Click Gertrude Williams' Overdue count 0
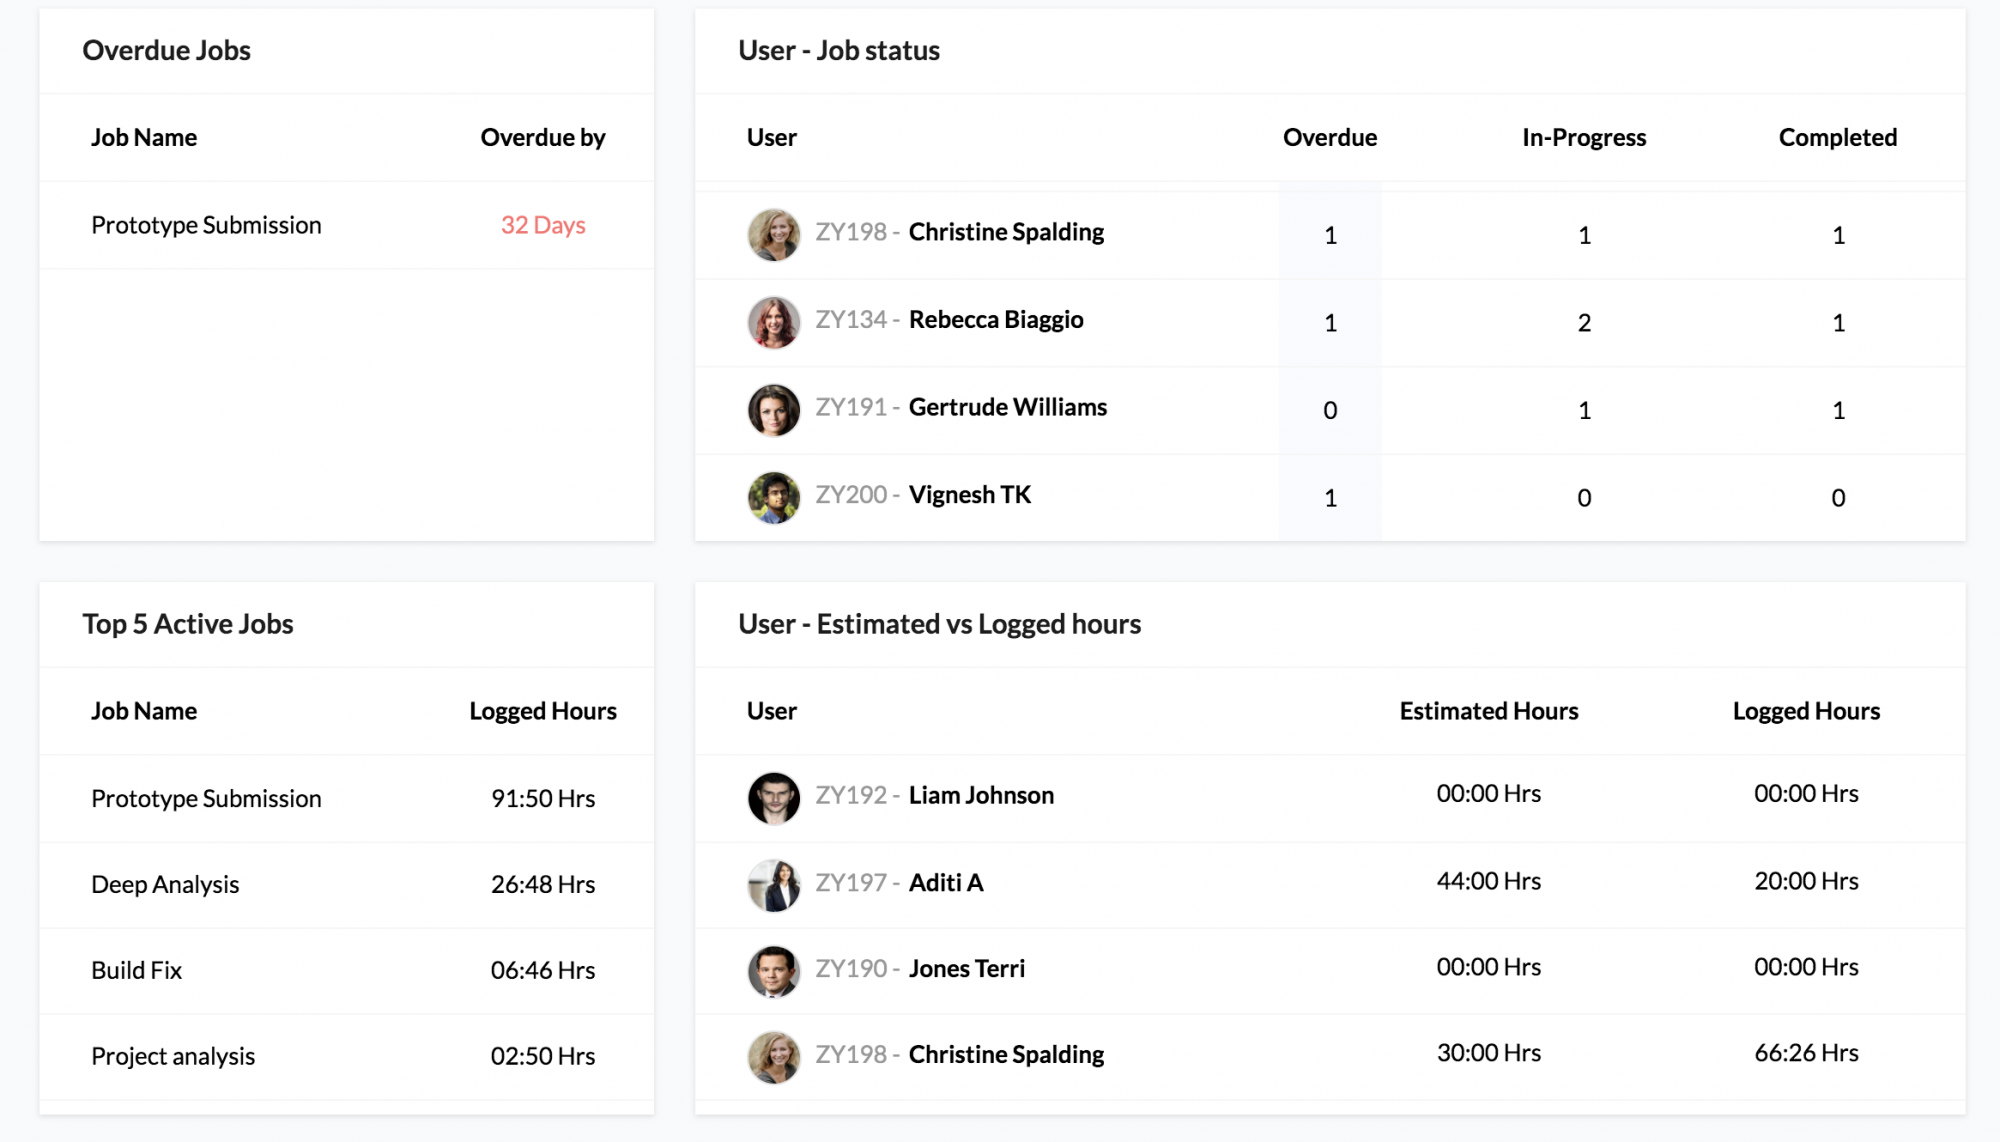 pos(1330,410)
